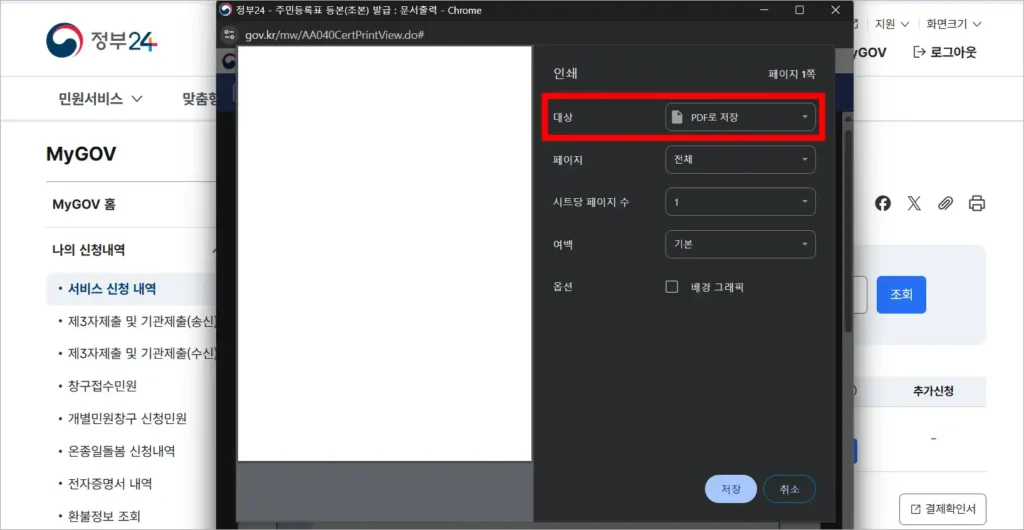
Task: Click the blue 조회 button
Action: pyautogui.click(x=901, y=294)
